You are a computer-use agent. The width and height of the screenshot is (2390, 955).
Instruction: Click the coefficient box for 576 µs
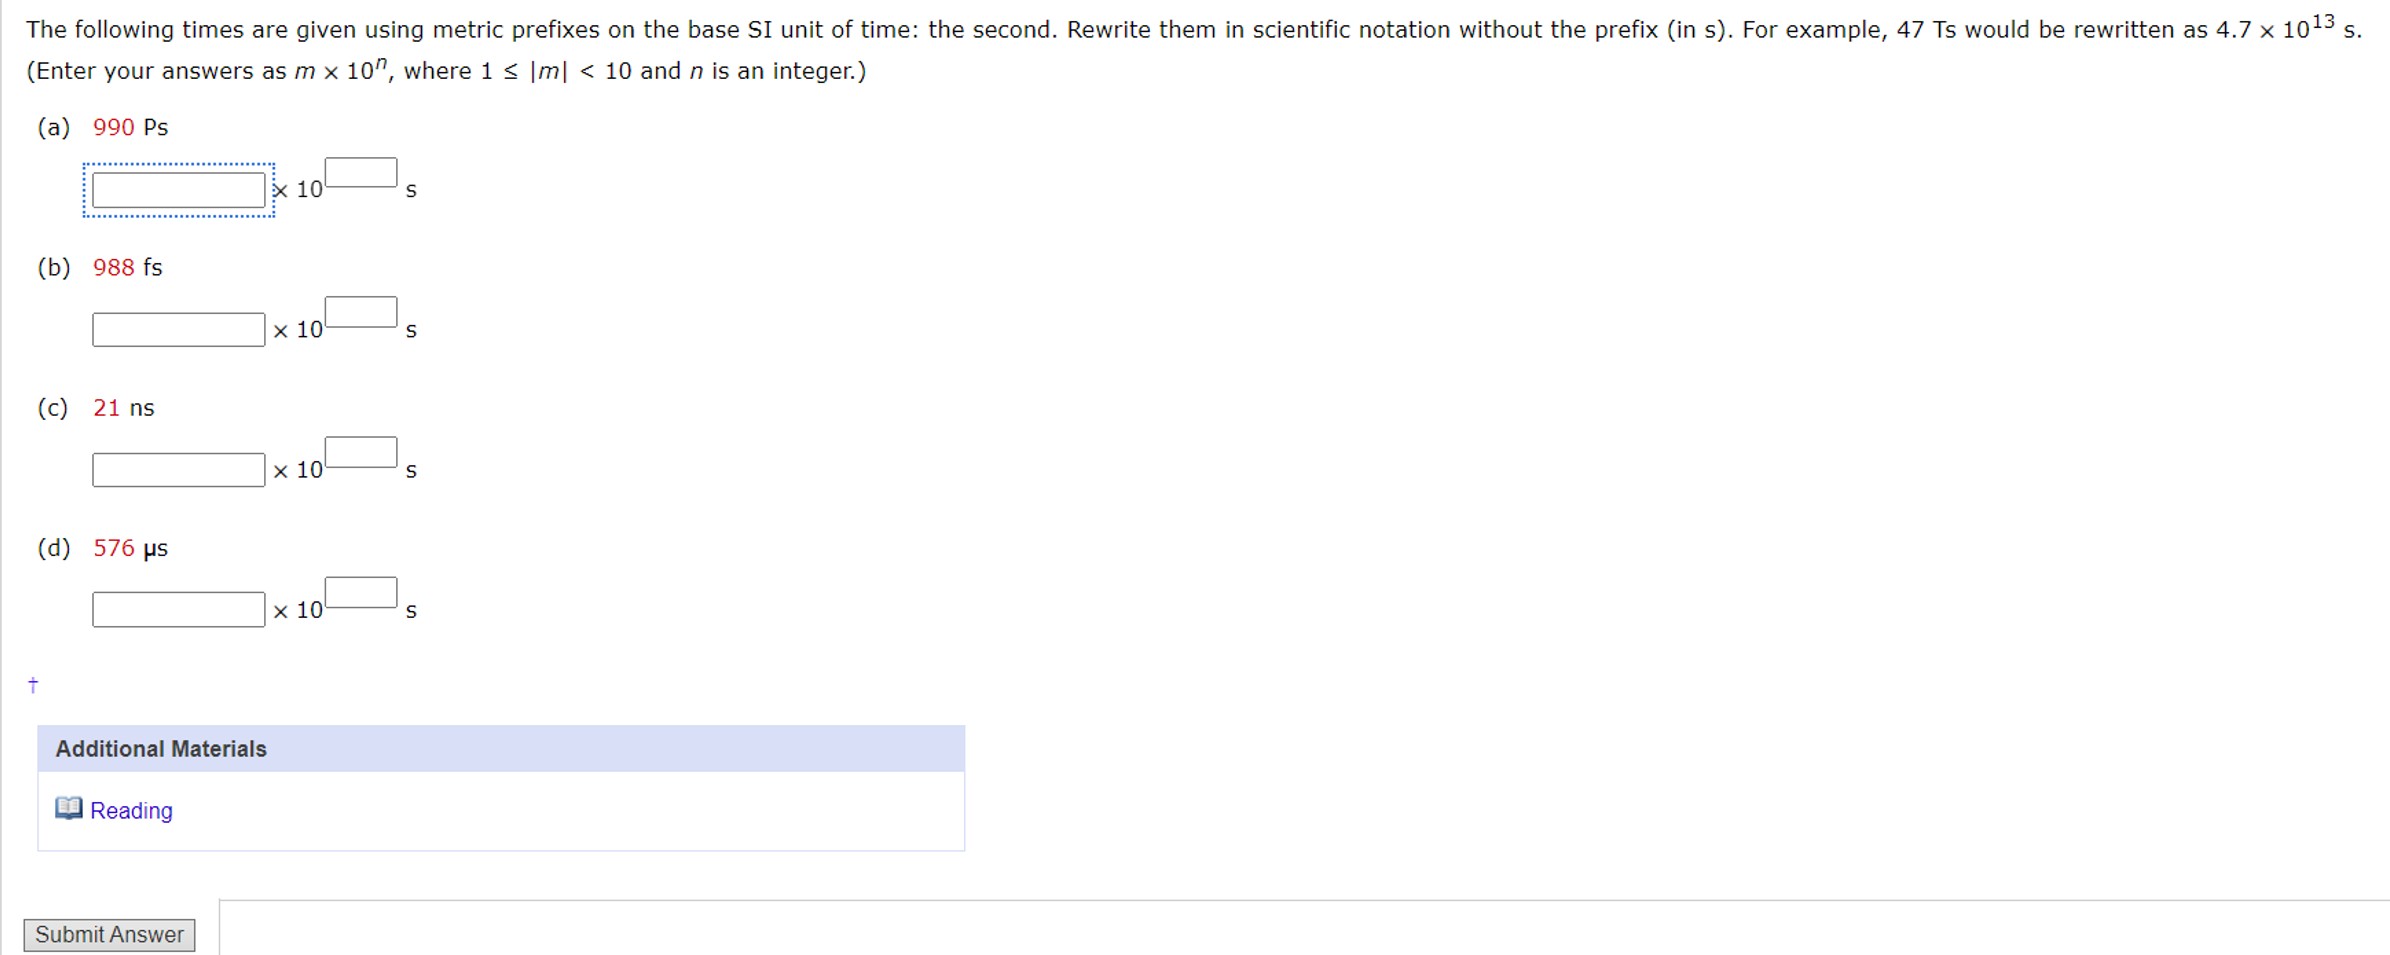click(176, 608)
